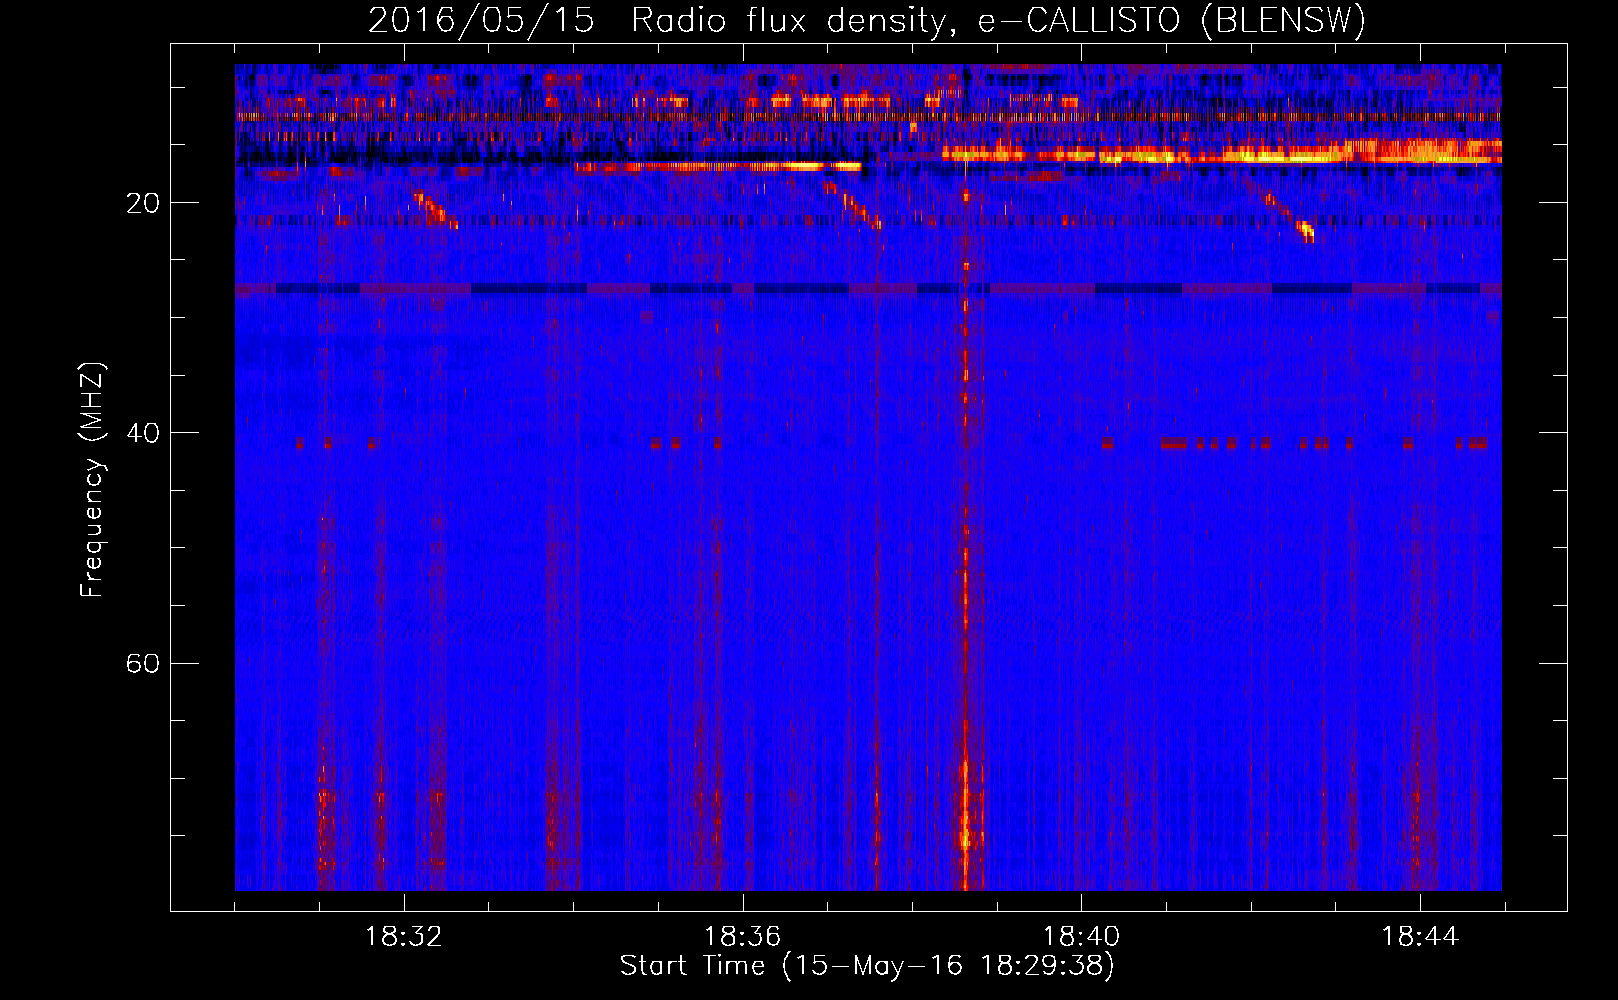Click the 'Frequency (MHZ)' y-axis label
The width and height of the screenshot is (1618, 1000).
[x=92, y=480]
